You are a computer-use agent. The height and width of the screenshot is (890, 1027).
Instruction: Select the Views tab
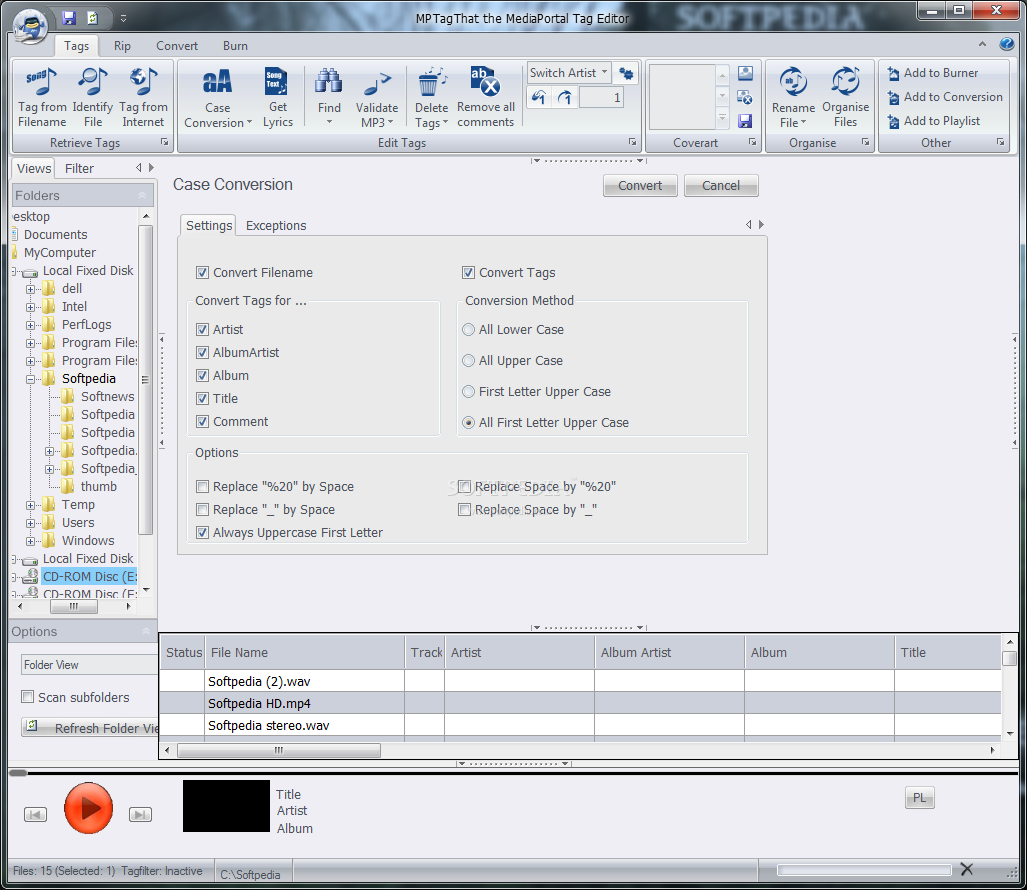pos(33,168)
